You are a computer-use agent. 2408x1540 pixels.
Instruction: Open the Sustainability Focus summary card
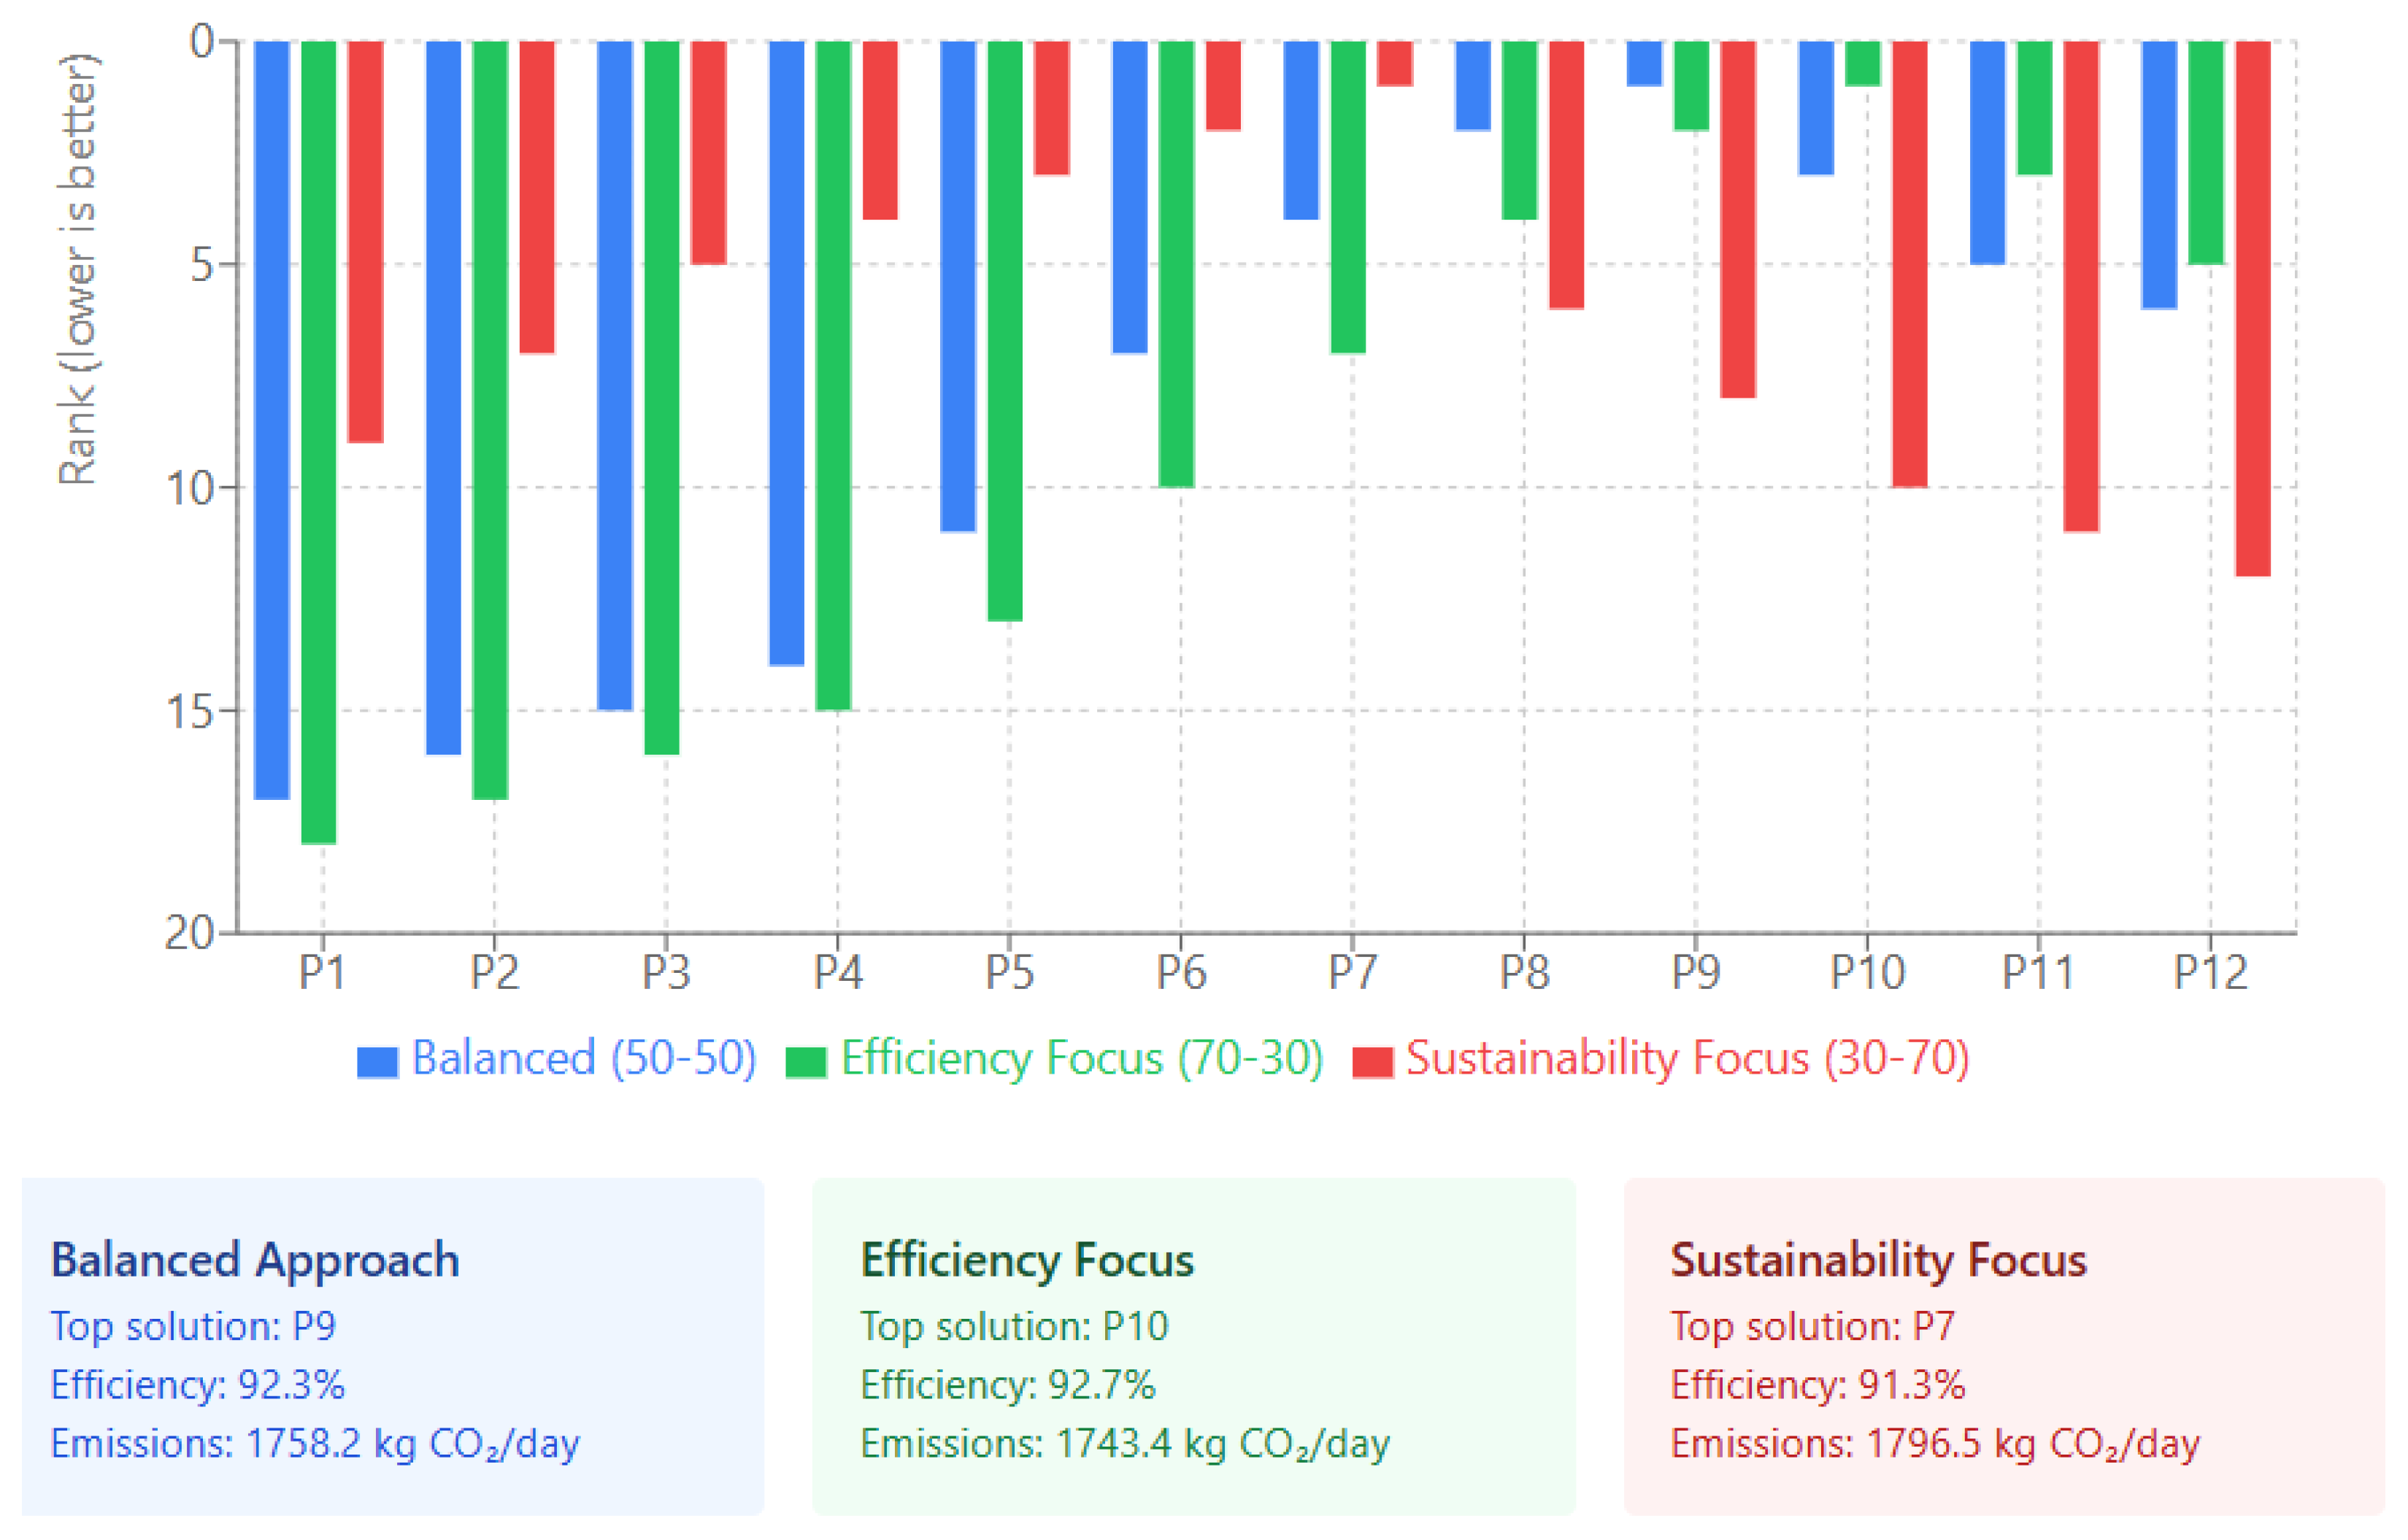[2004, 1346]
